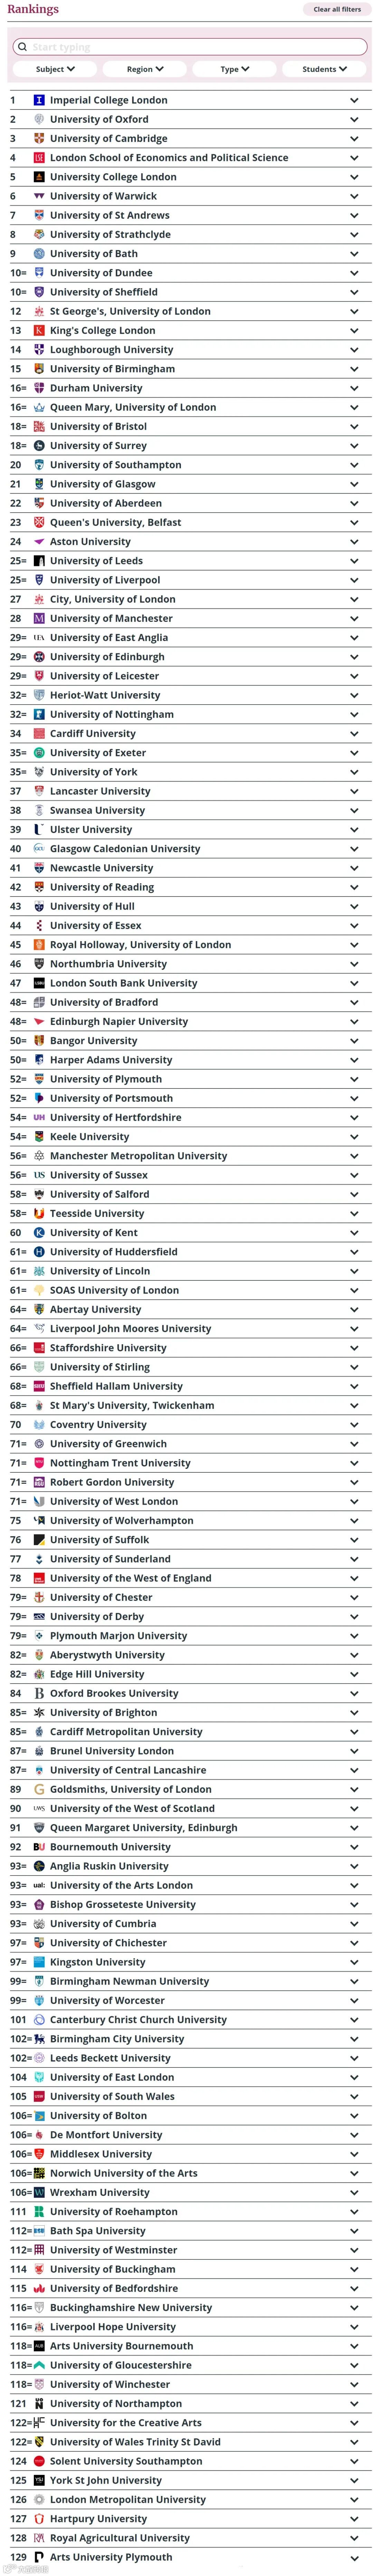This screenshot has height=2576, width=373.
Task: Click the Bournemouth University BU logo
Action: click(39, 1847)
